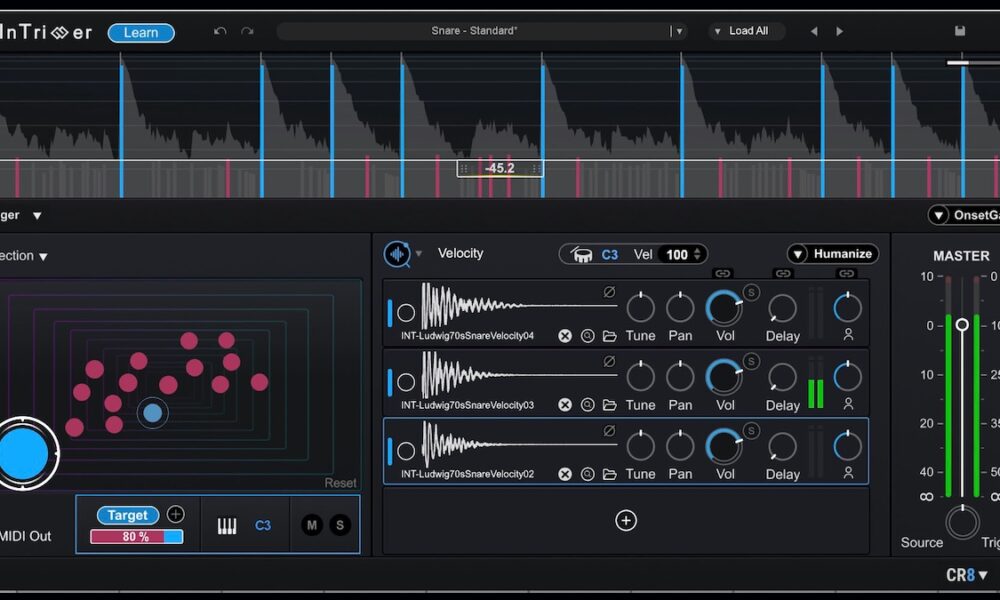Remove the Ludwig70sSnareVelocity03 sample with X icon
Viewport: 1000px width, 600px height.
[565, 405]
